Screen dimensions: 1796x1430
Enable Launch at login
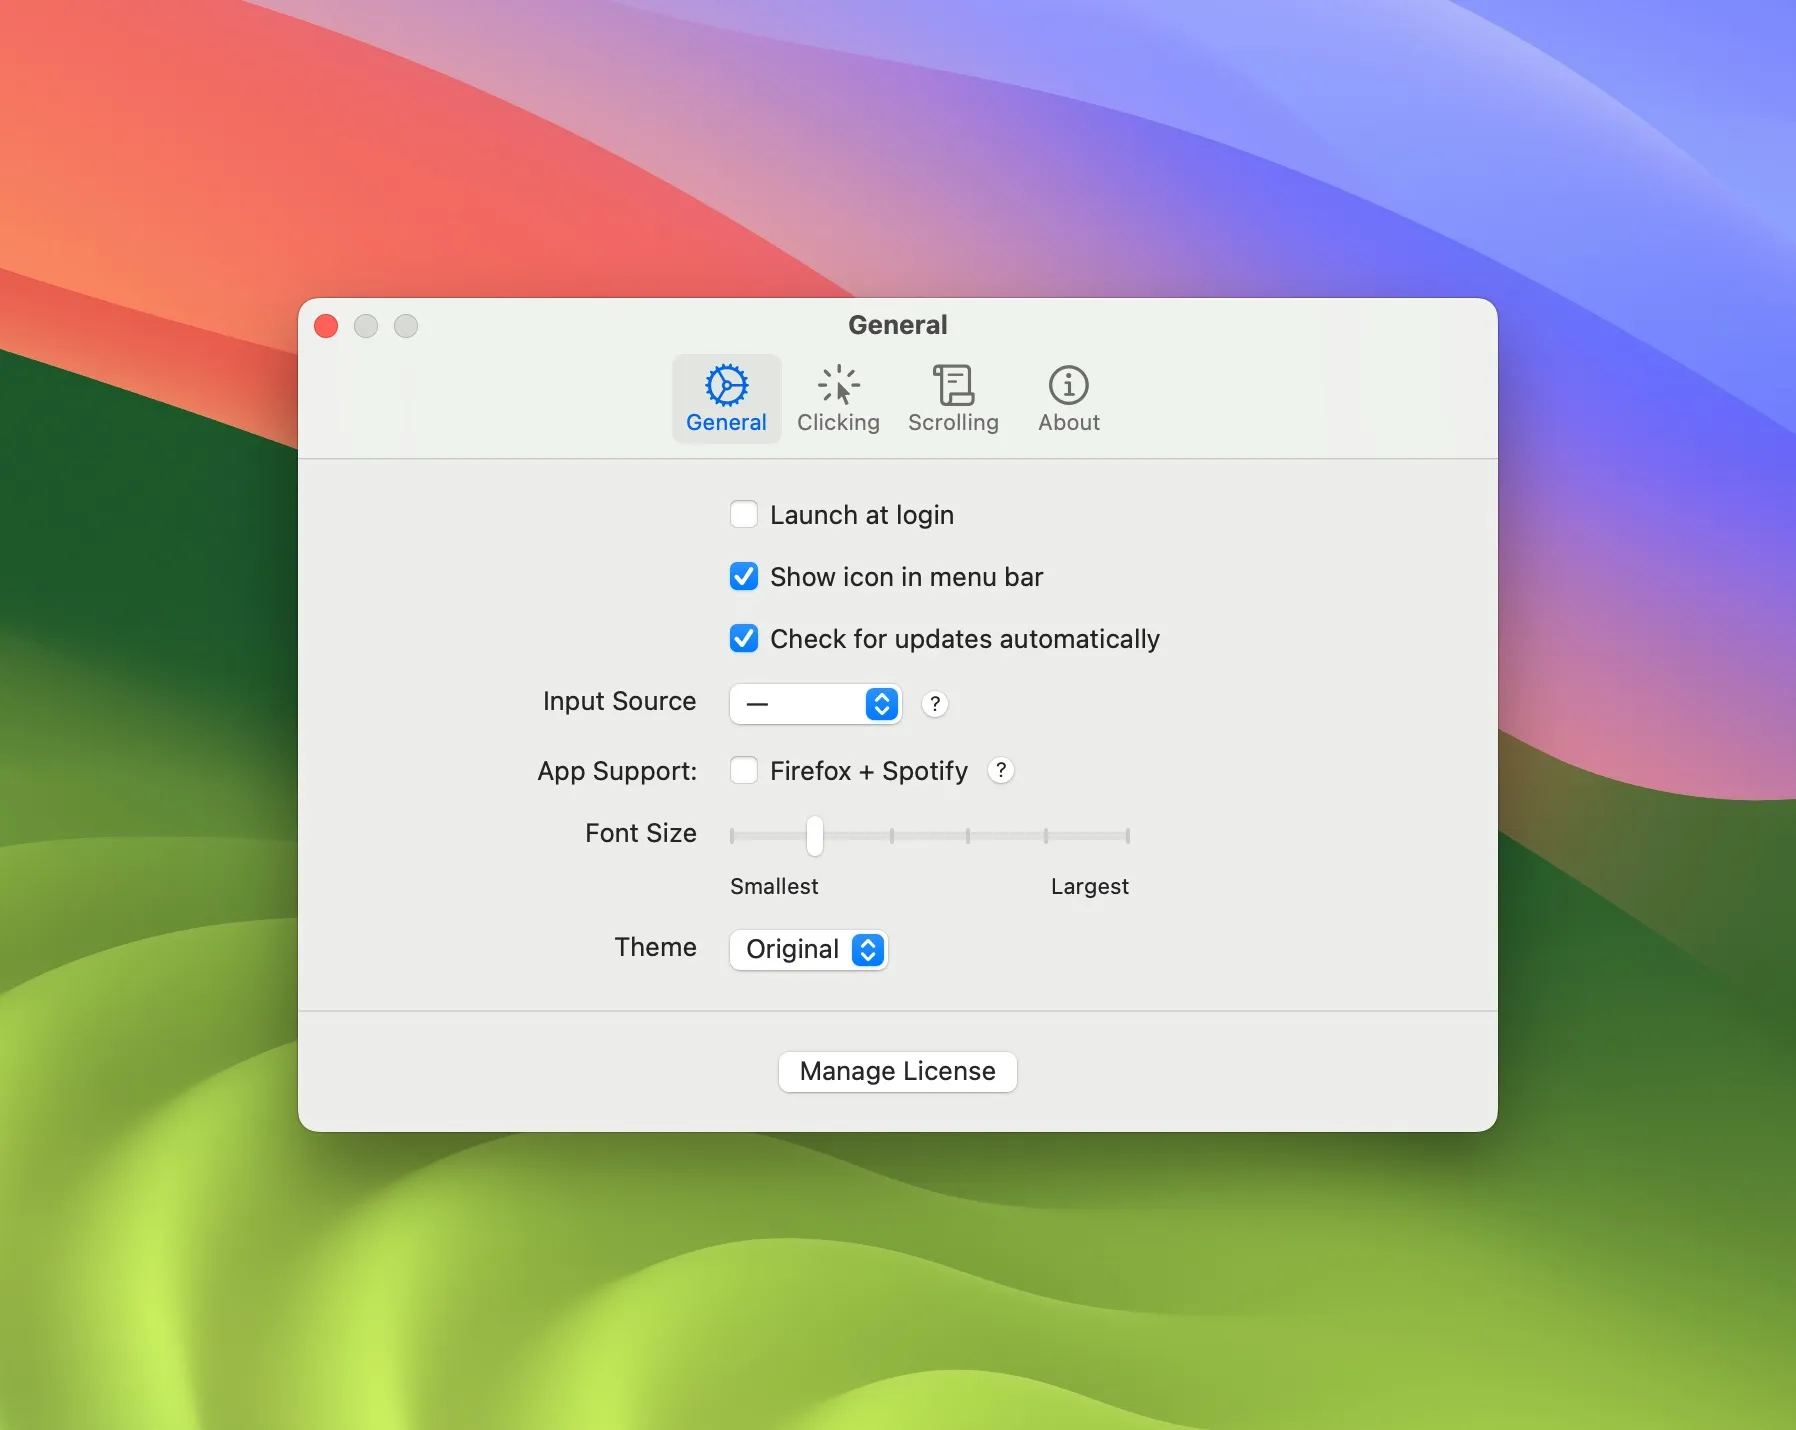[743, 514]
